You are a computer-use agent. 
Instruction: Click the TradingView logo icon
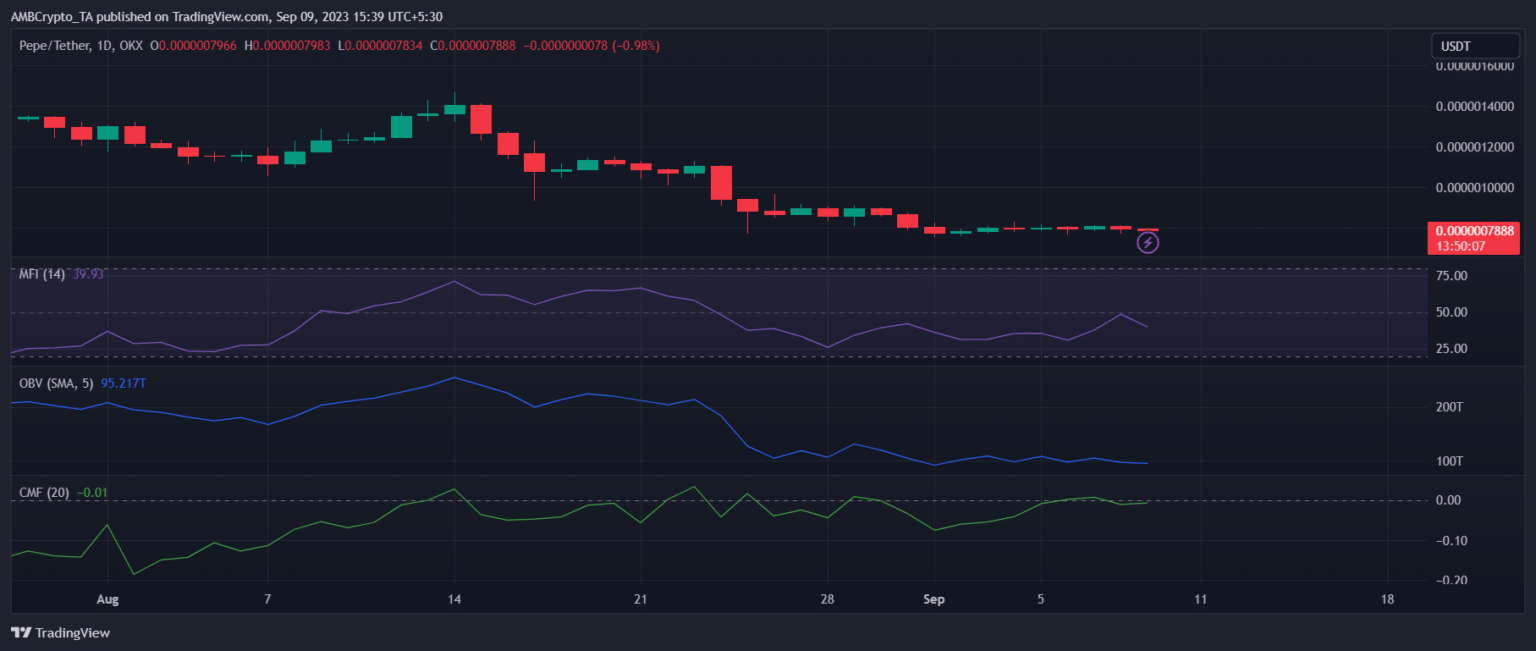click(x=21, y=633)
